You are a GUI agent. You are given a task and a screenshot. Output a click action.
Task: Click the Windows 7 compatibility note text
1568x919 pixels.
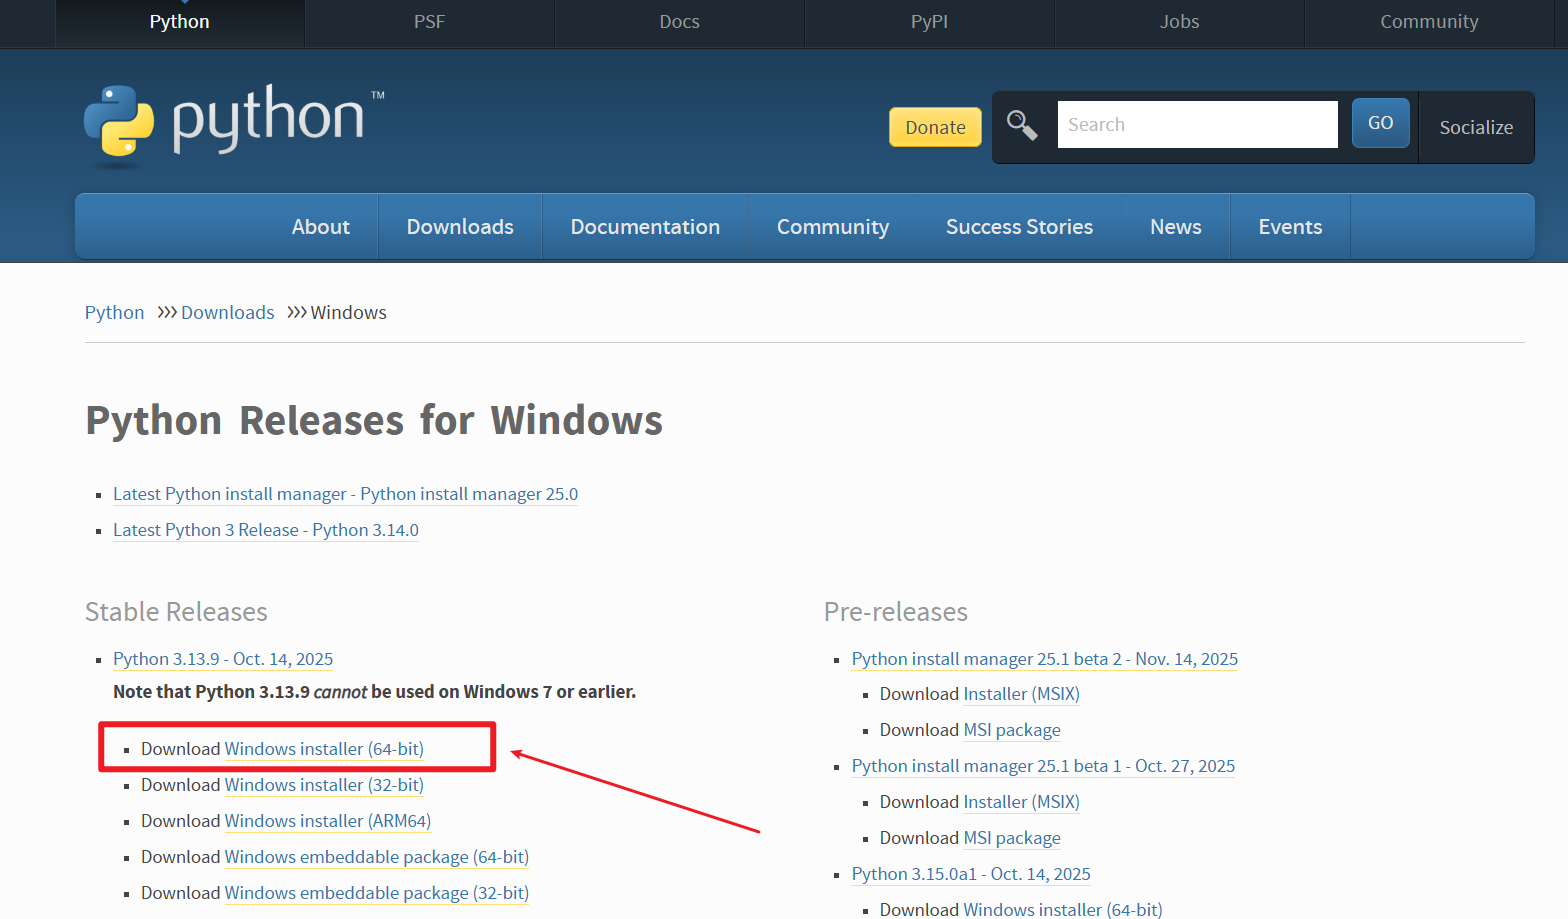[375, 692]
